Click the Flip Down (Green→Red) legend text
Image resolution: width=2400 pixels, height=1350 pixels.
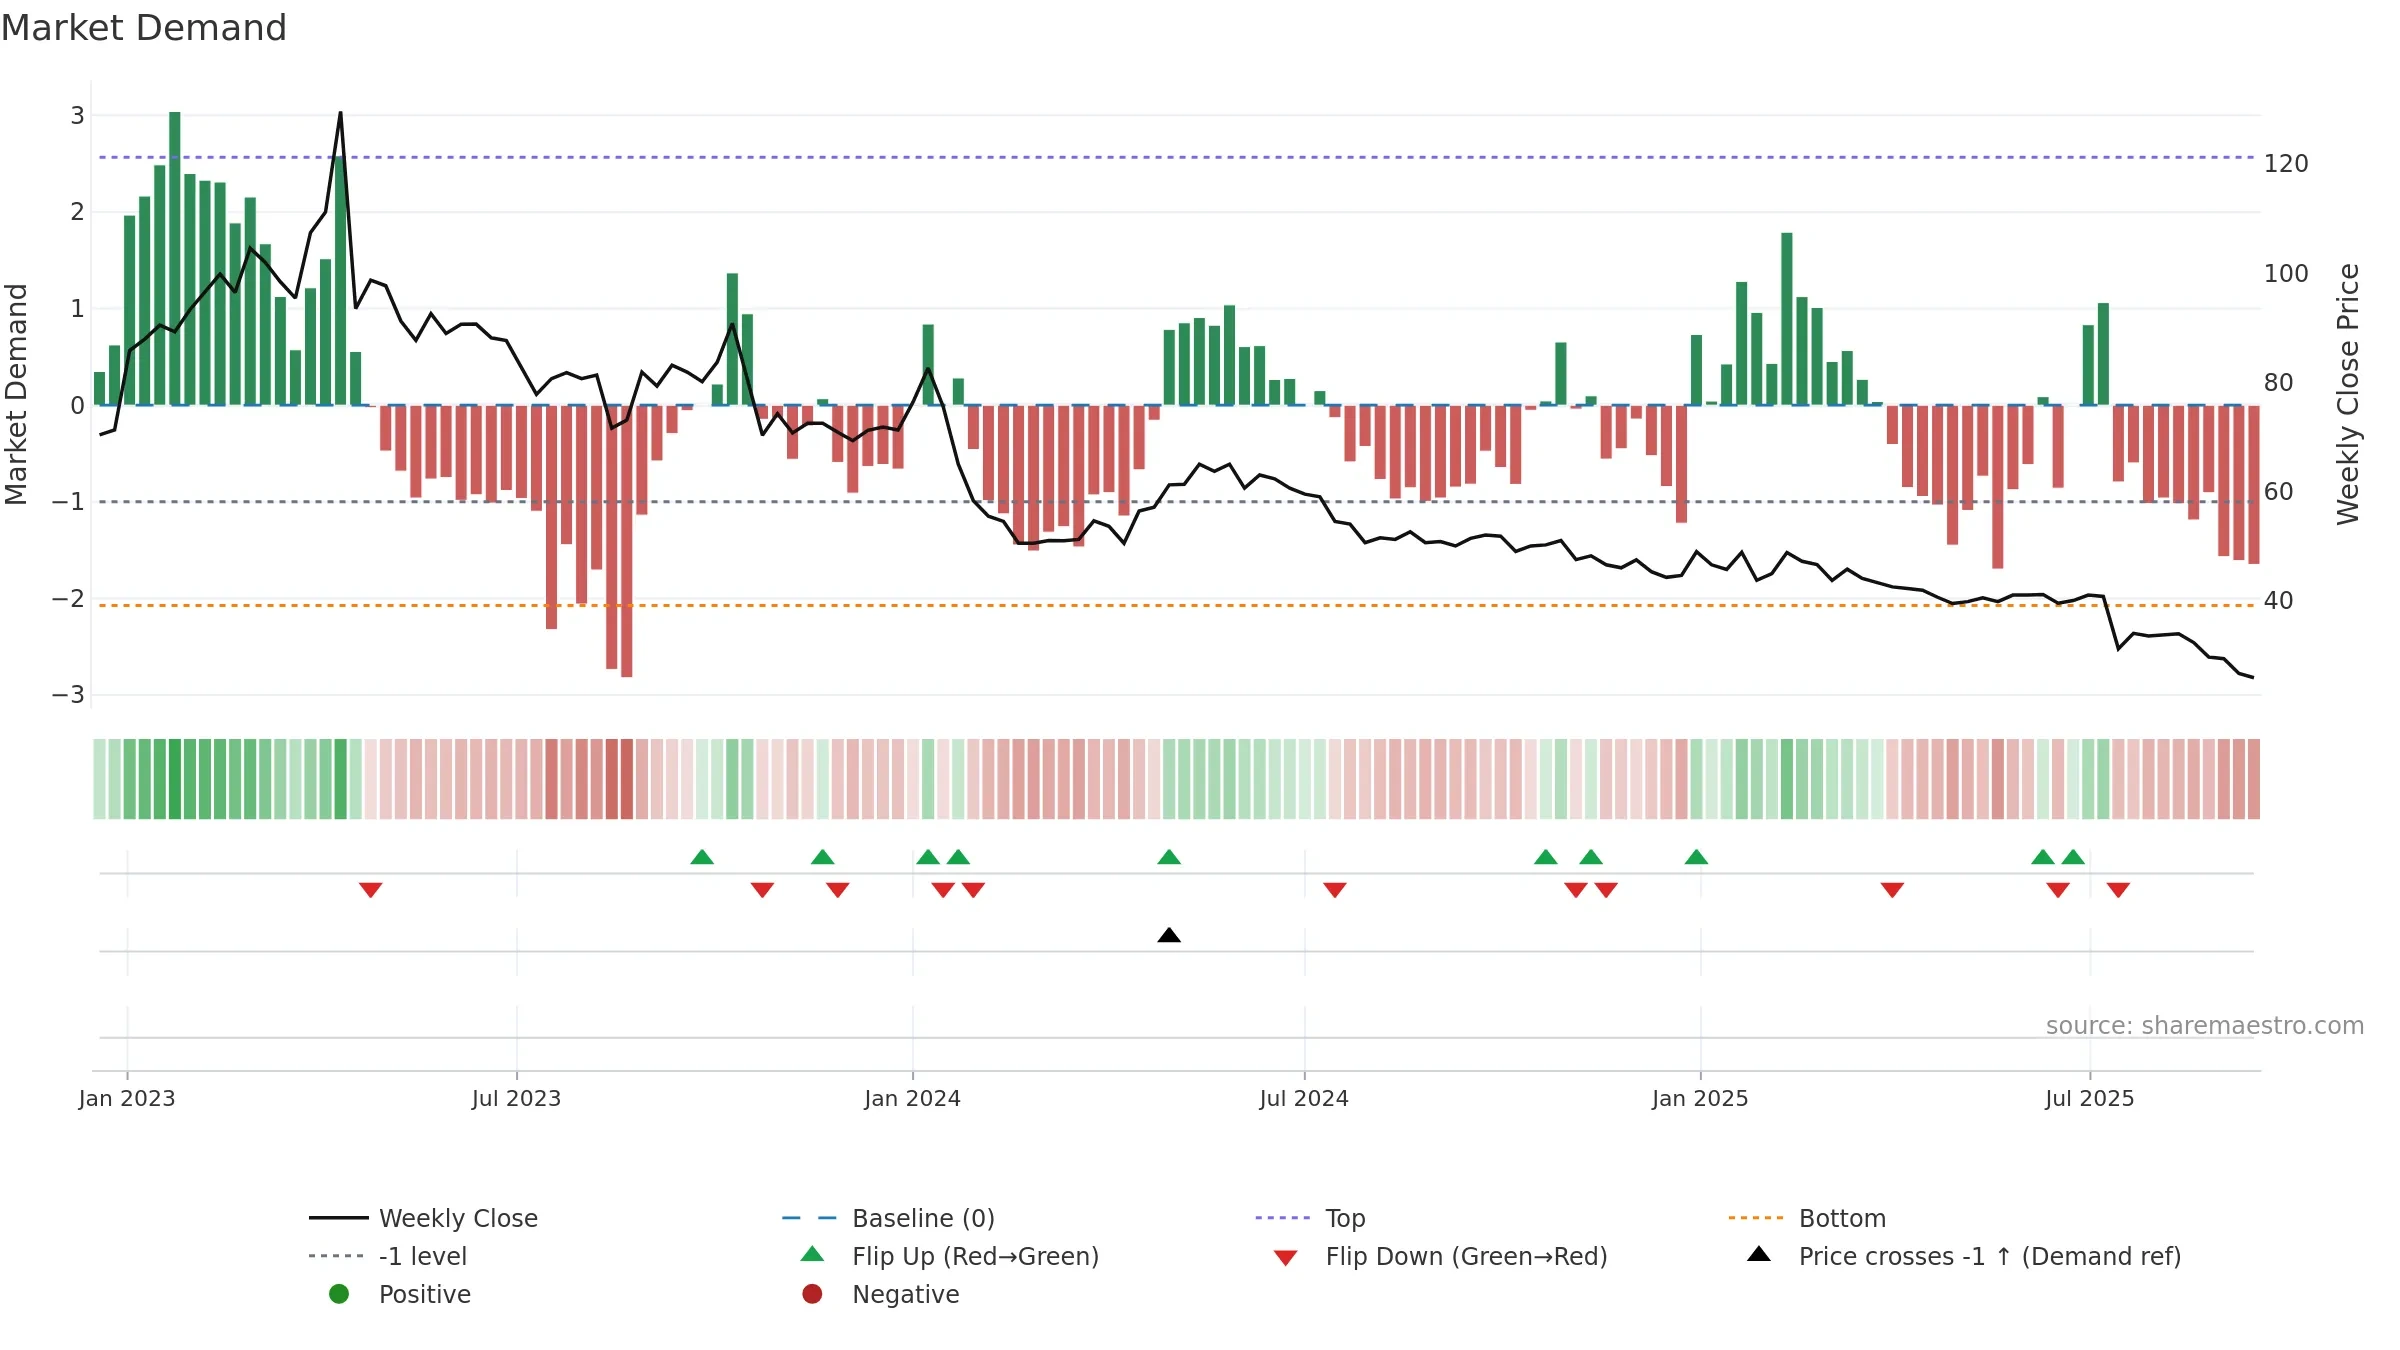(x=1466, y=1256)
